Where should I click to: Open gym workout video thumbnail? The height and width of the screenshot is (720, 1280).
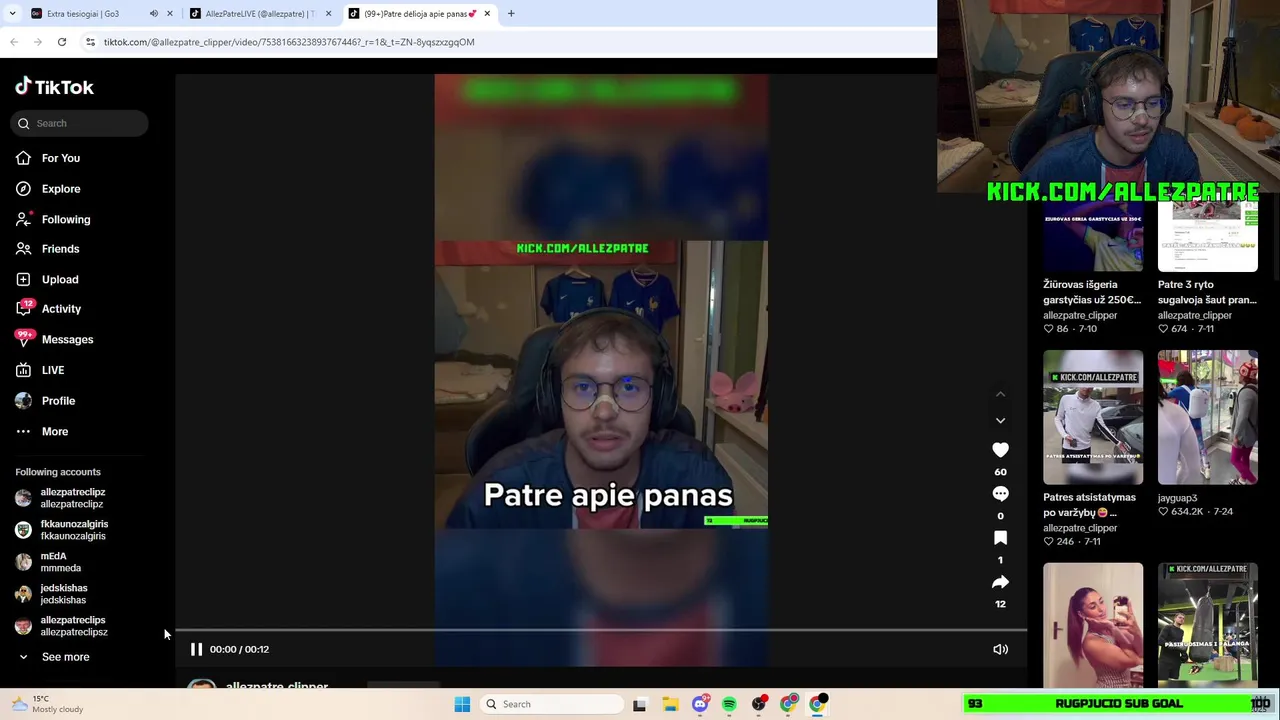pos(1208,625)
